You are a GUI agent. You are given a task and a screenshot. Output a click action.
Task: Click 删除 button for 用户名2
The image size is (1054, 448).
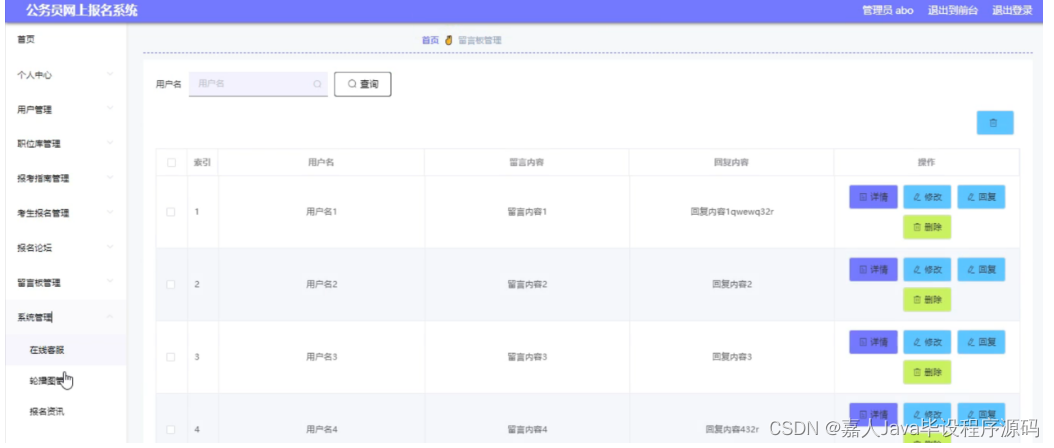927,300
